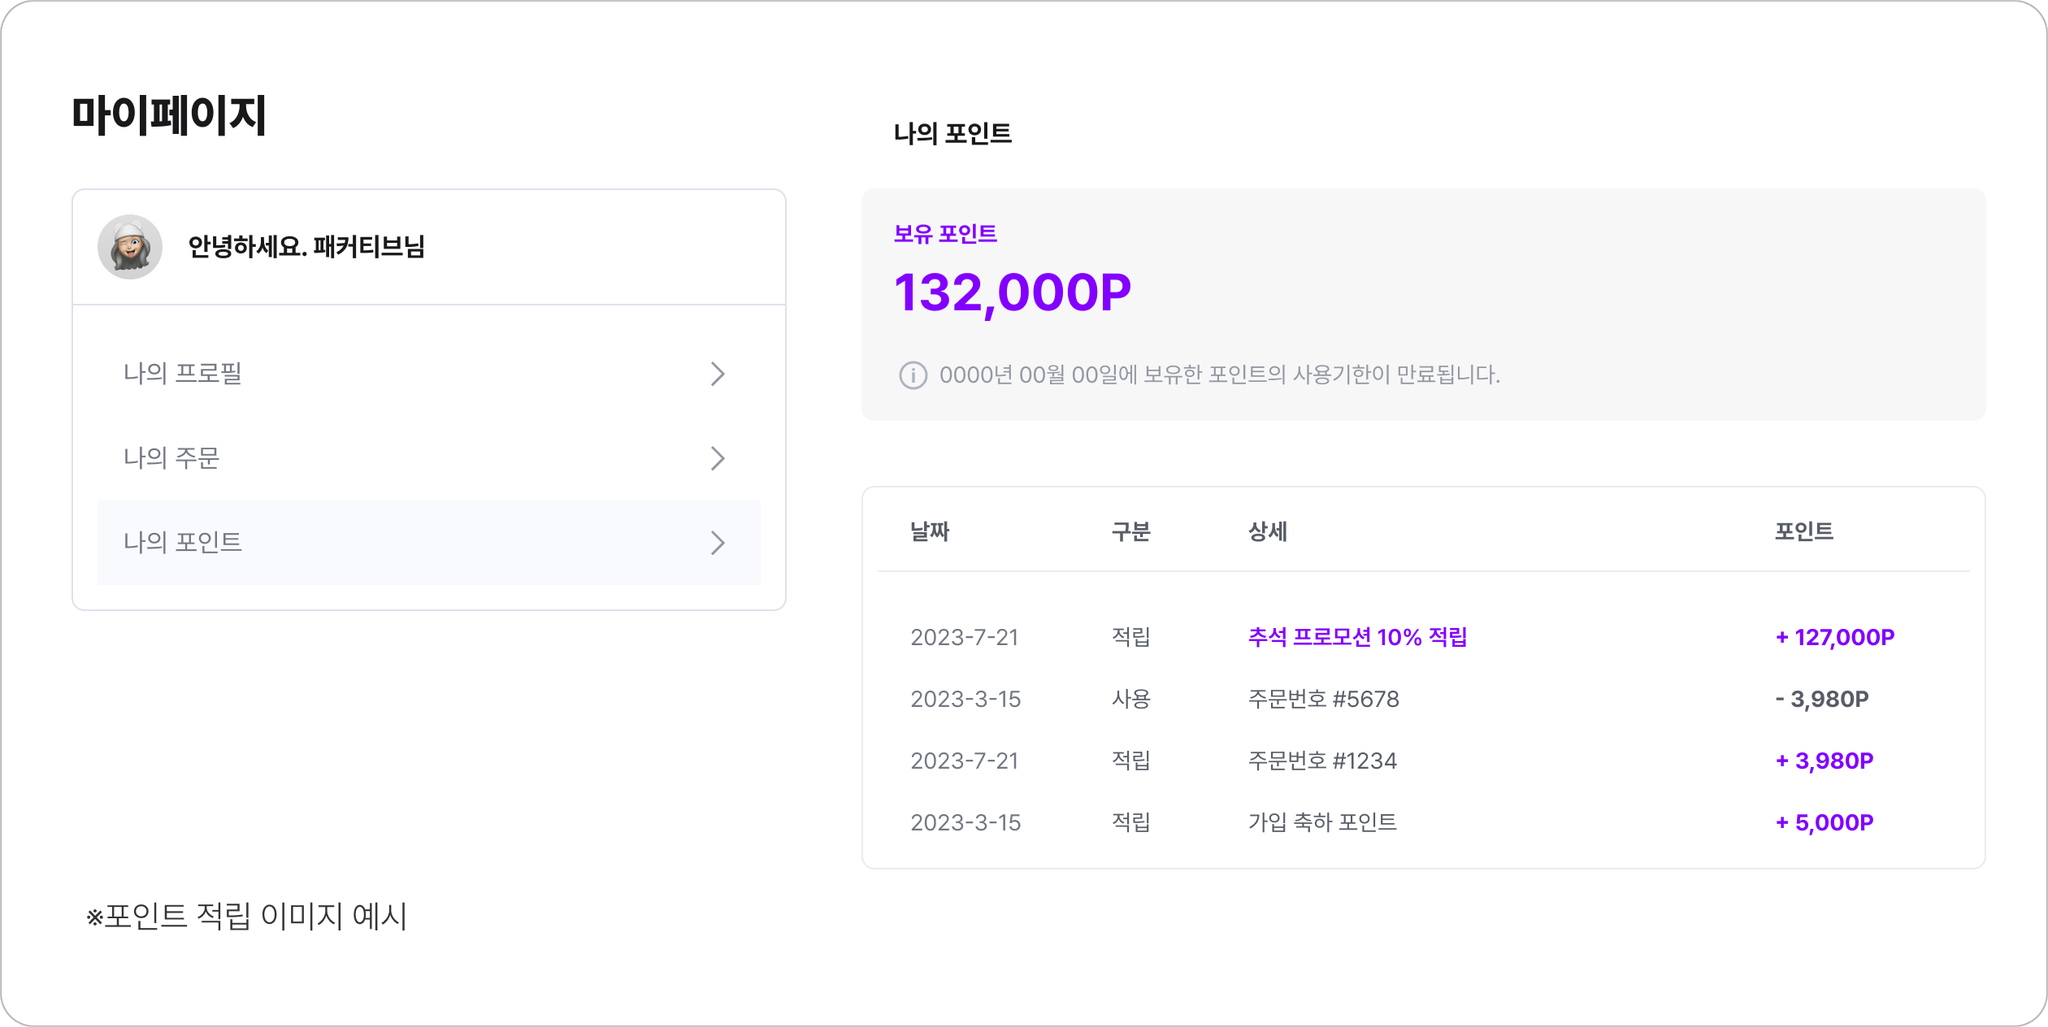Expand the 나의 포인트 chevron arrow

pos(717,543)
